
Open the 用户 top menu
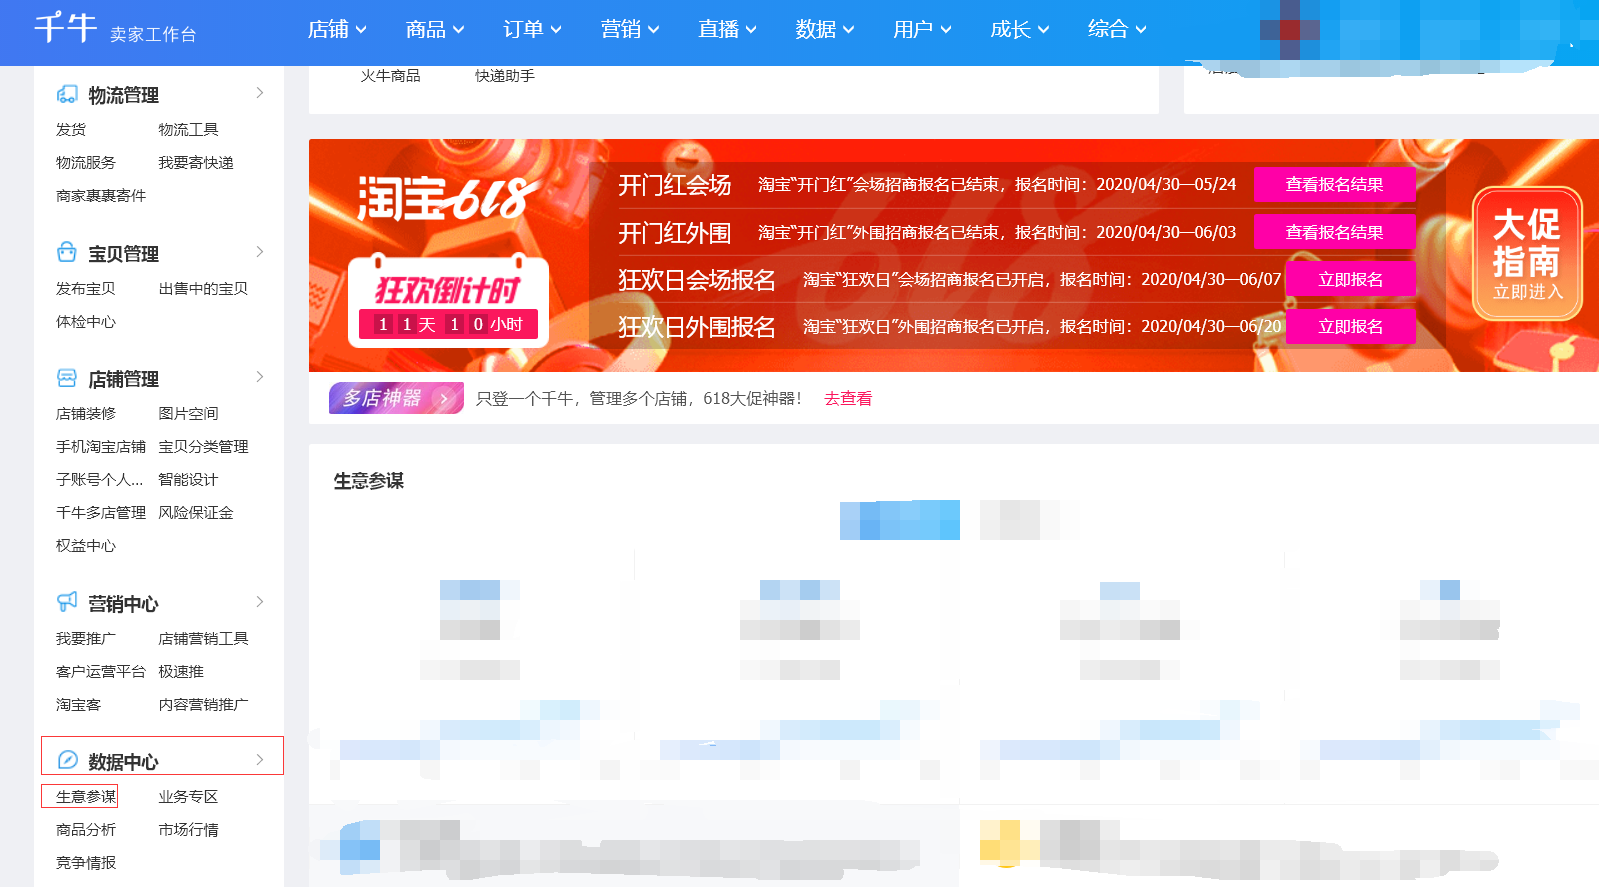pos(922,30)
